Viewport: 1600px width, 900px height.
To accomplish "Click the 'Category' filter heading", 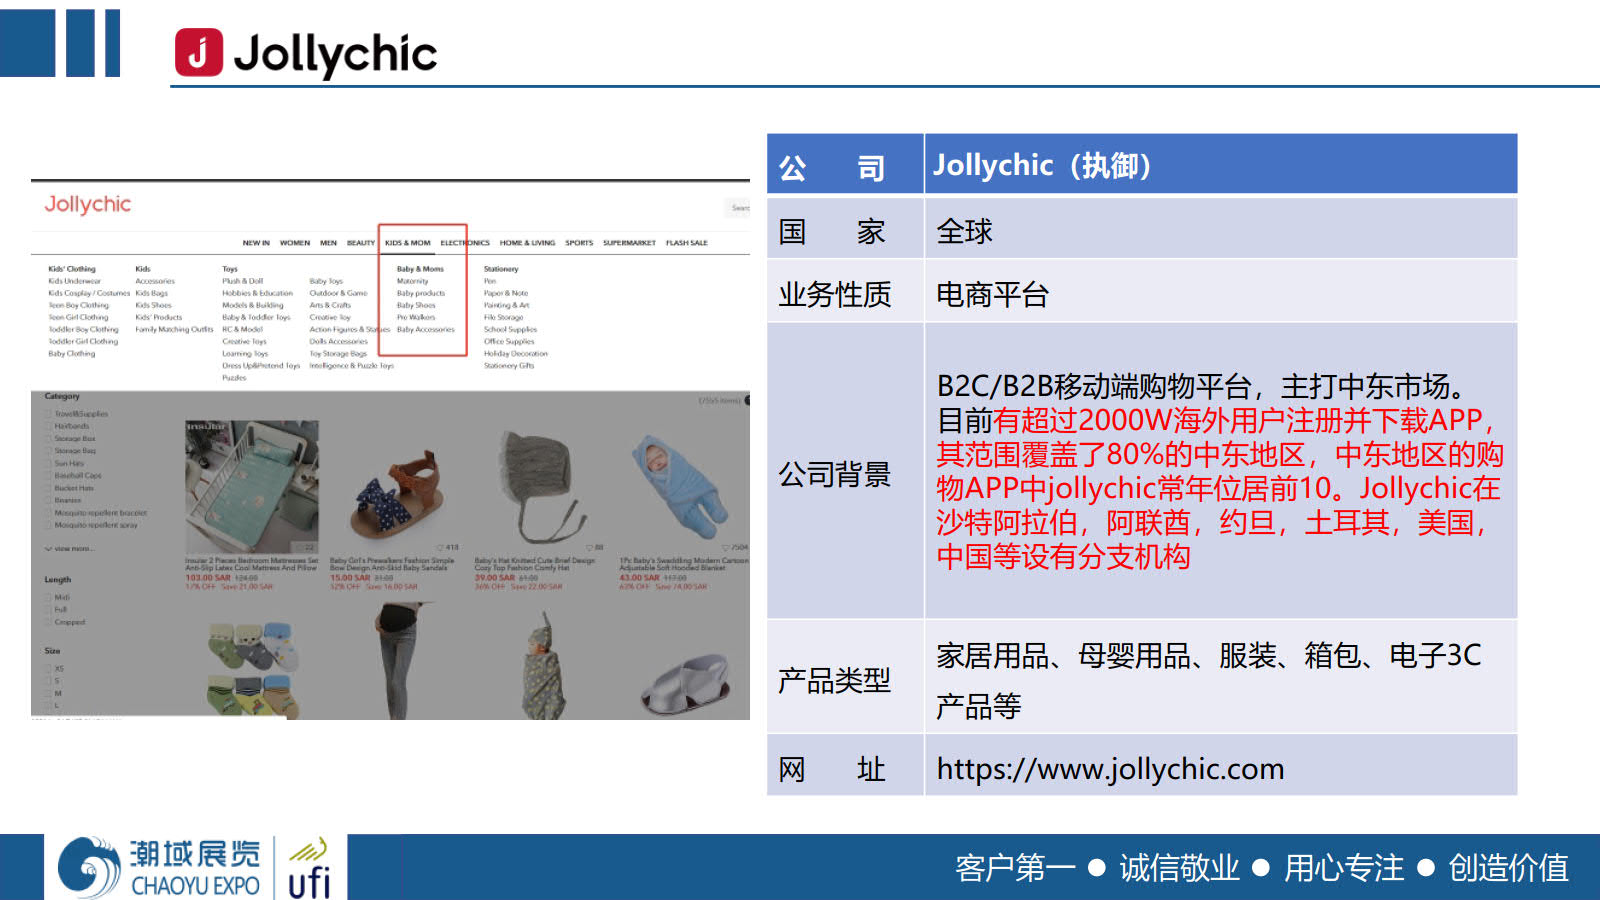I will (62, 397).
